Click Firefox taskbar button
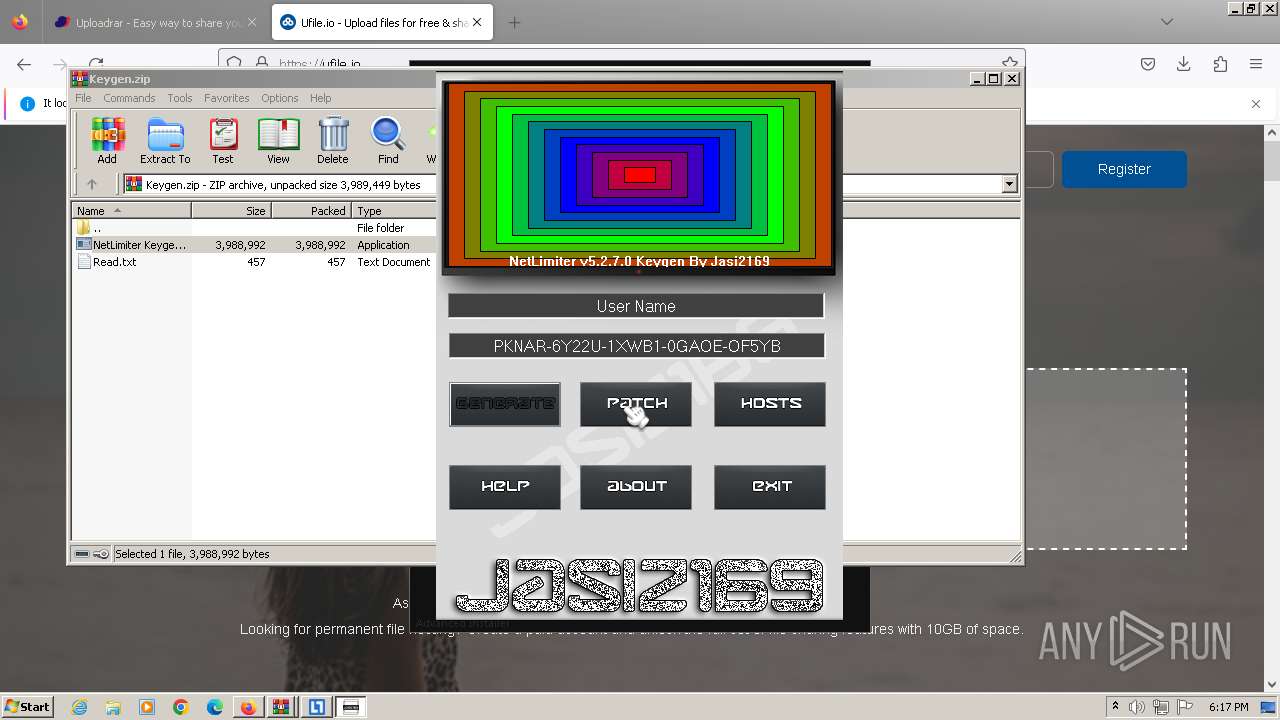The image size is (1280, 720). pyautogui.click(x=247, y=707)
